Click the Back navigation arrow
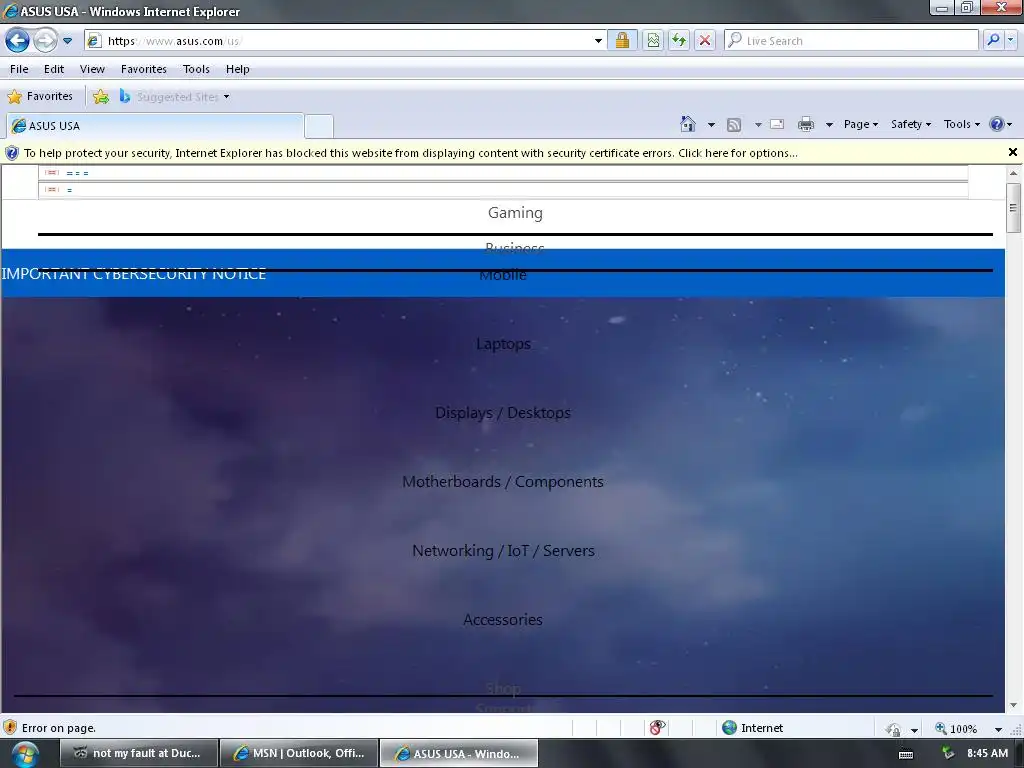The height and width of the screenshot is (768, 1024). pyautogui.click(x=17, y=40)
